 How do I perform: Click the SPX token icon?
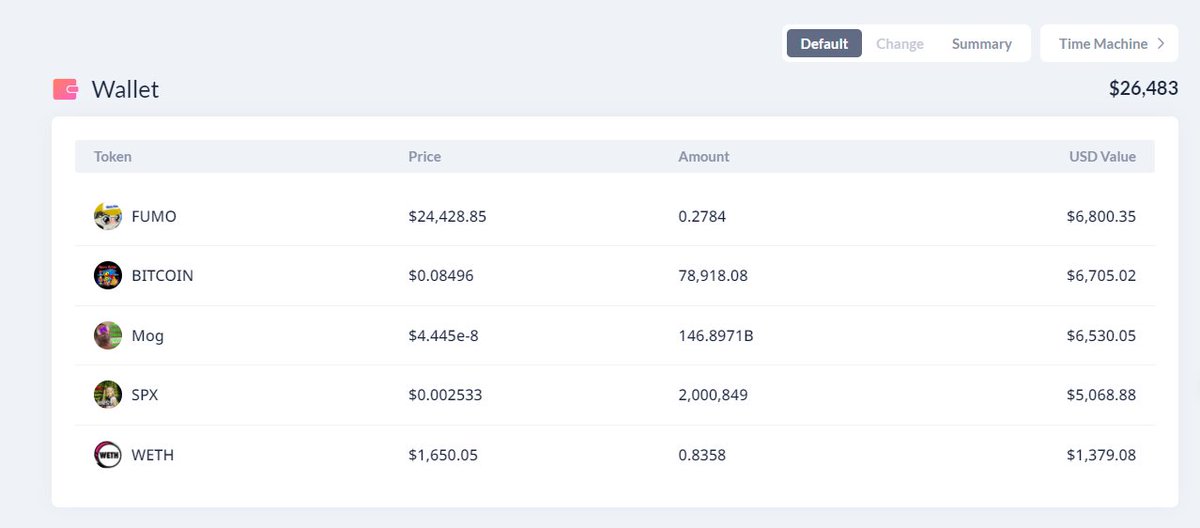tap(108, 395)
